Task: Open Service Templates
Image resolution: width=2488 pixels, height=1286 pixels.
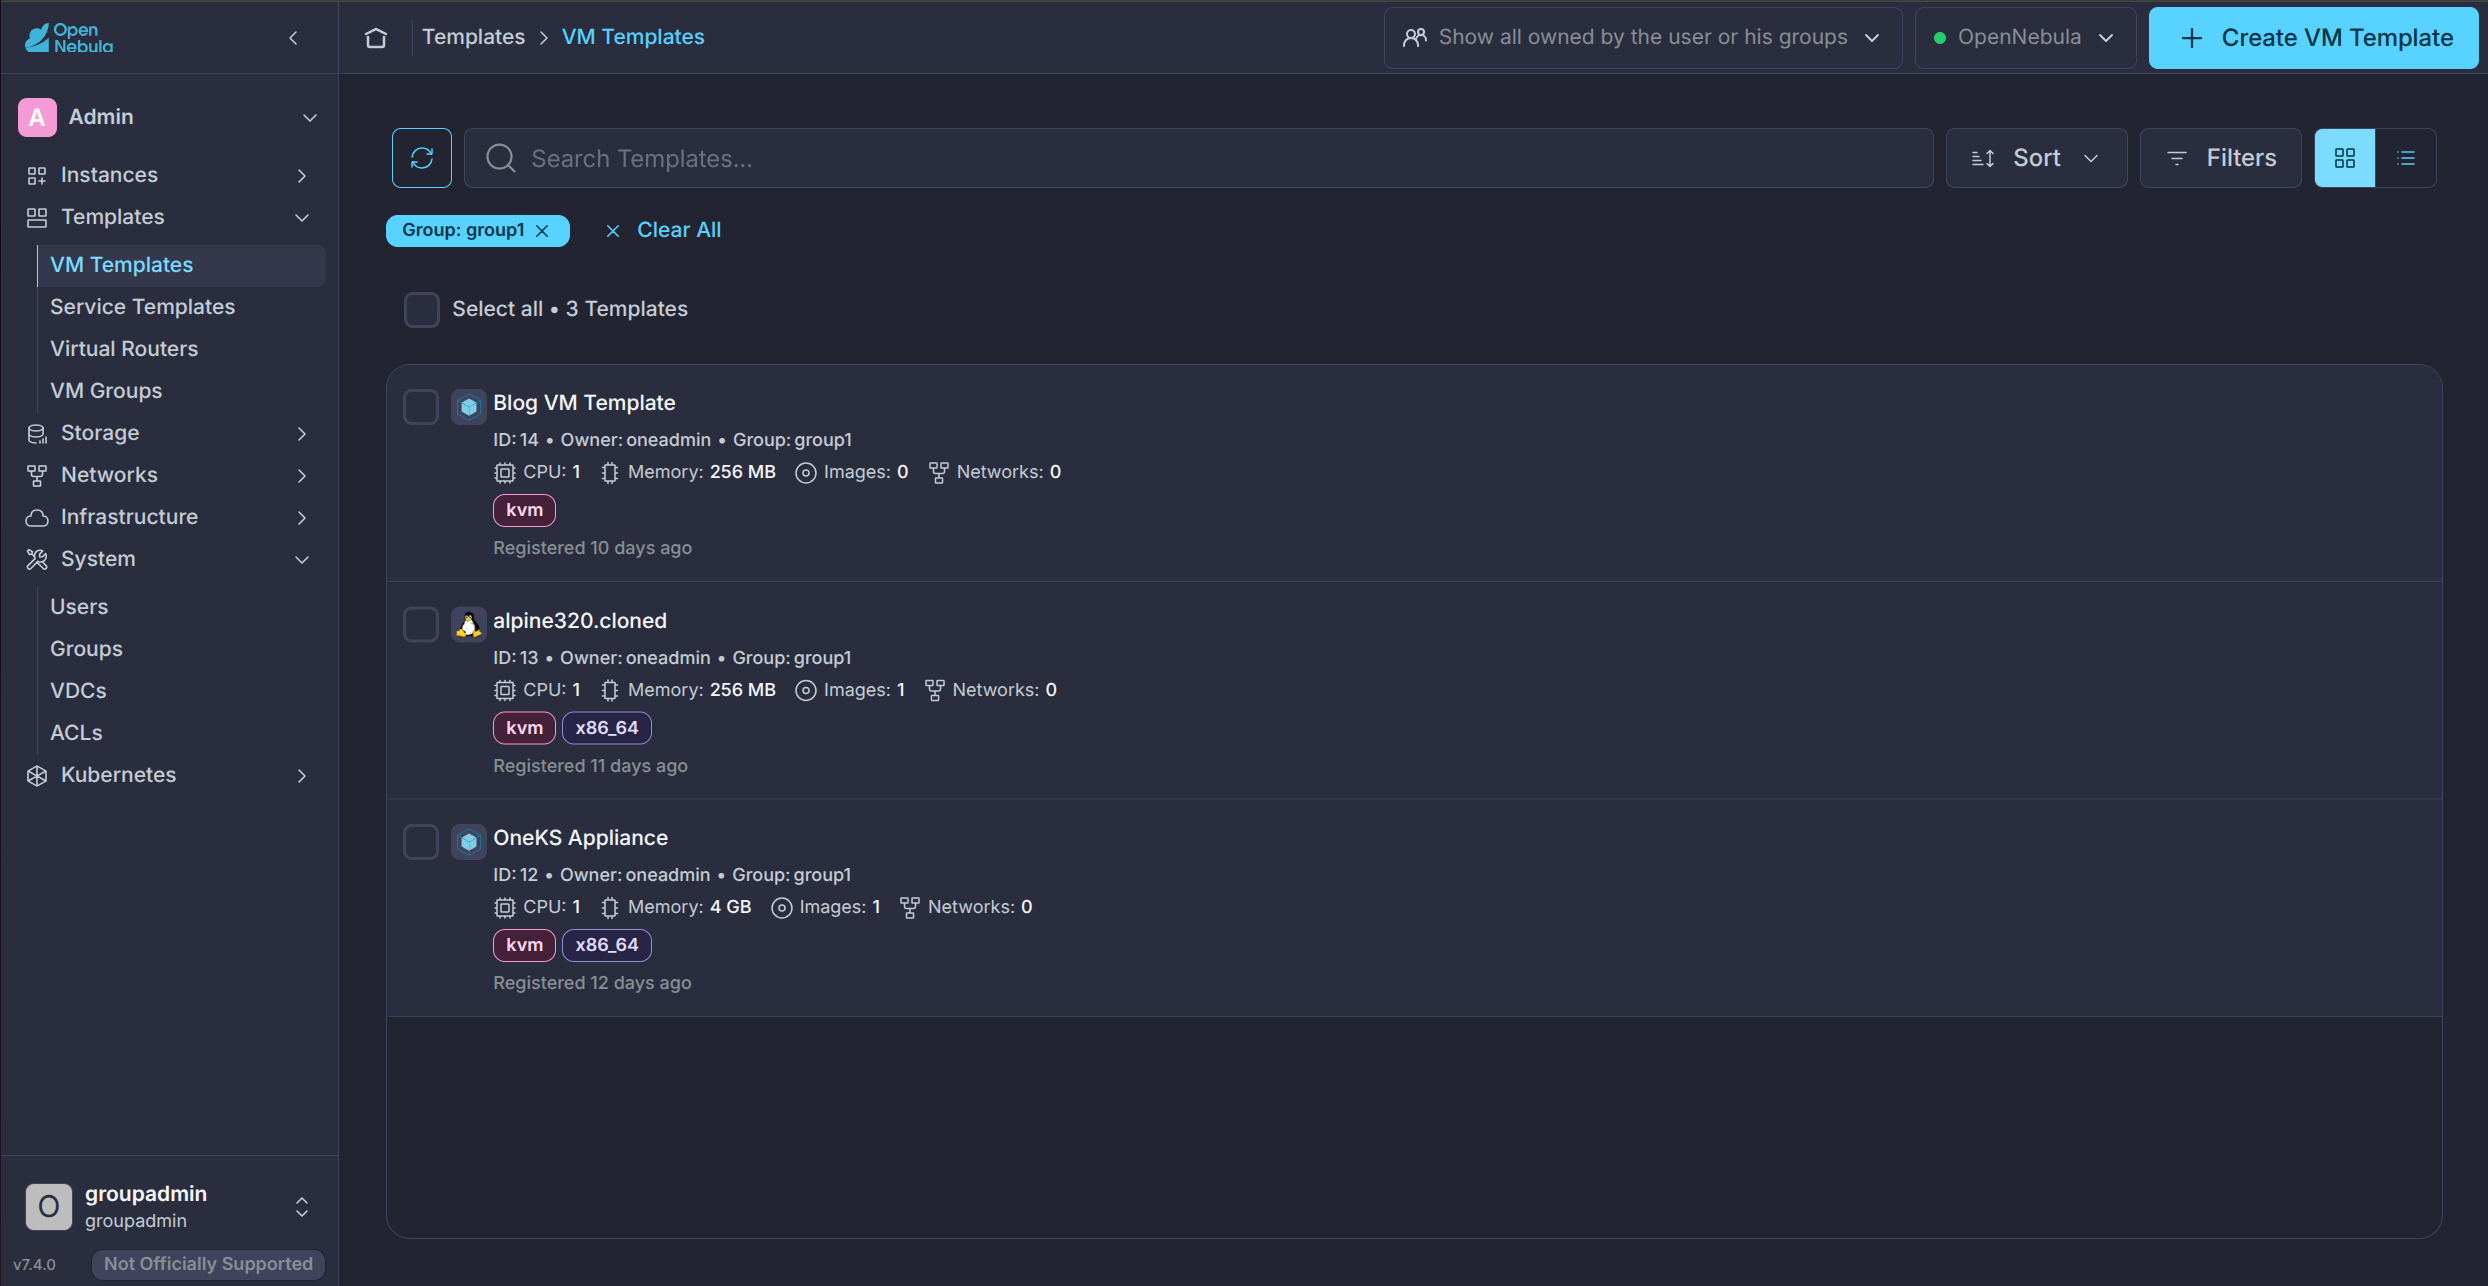Action: [x=142, y=307]
